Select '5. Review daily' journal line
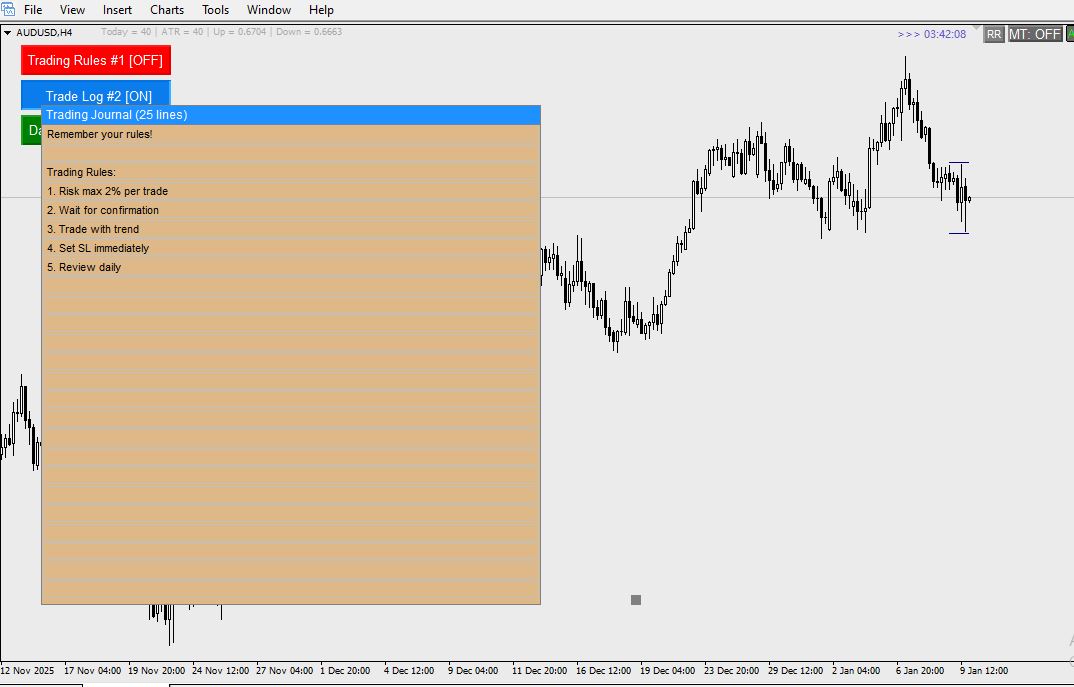This screenshot has width=1074, height=687. click(291, 267)
